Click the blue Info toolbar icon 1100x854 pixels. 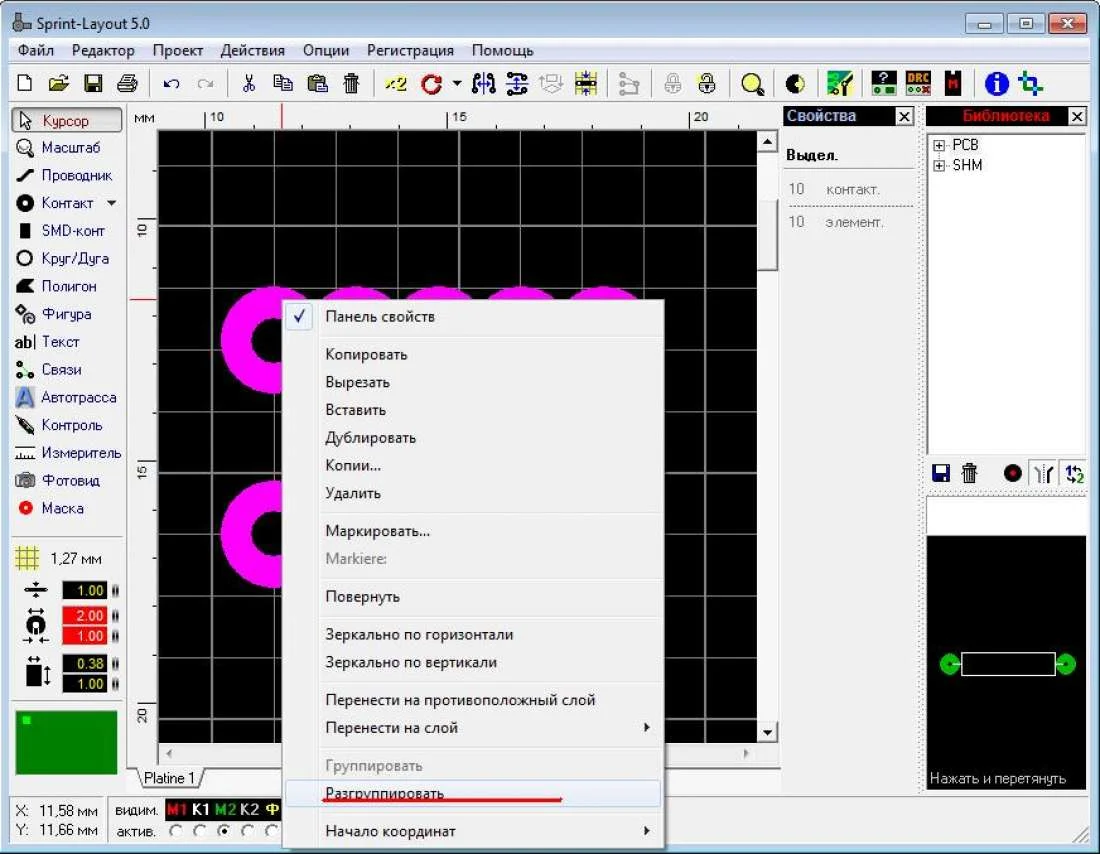tap(996, 84)
